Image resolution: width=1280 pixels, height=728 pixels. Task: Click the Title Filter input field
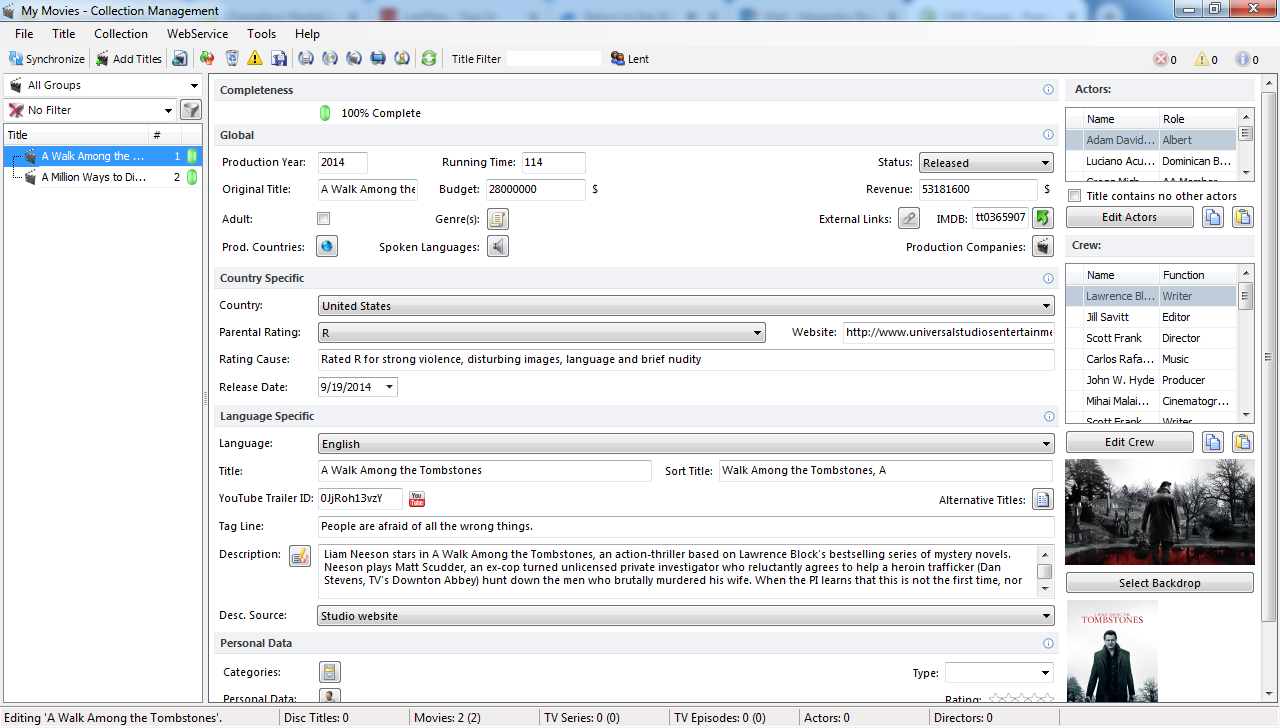(x=554, y=59)
